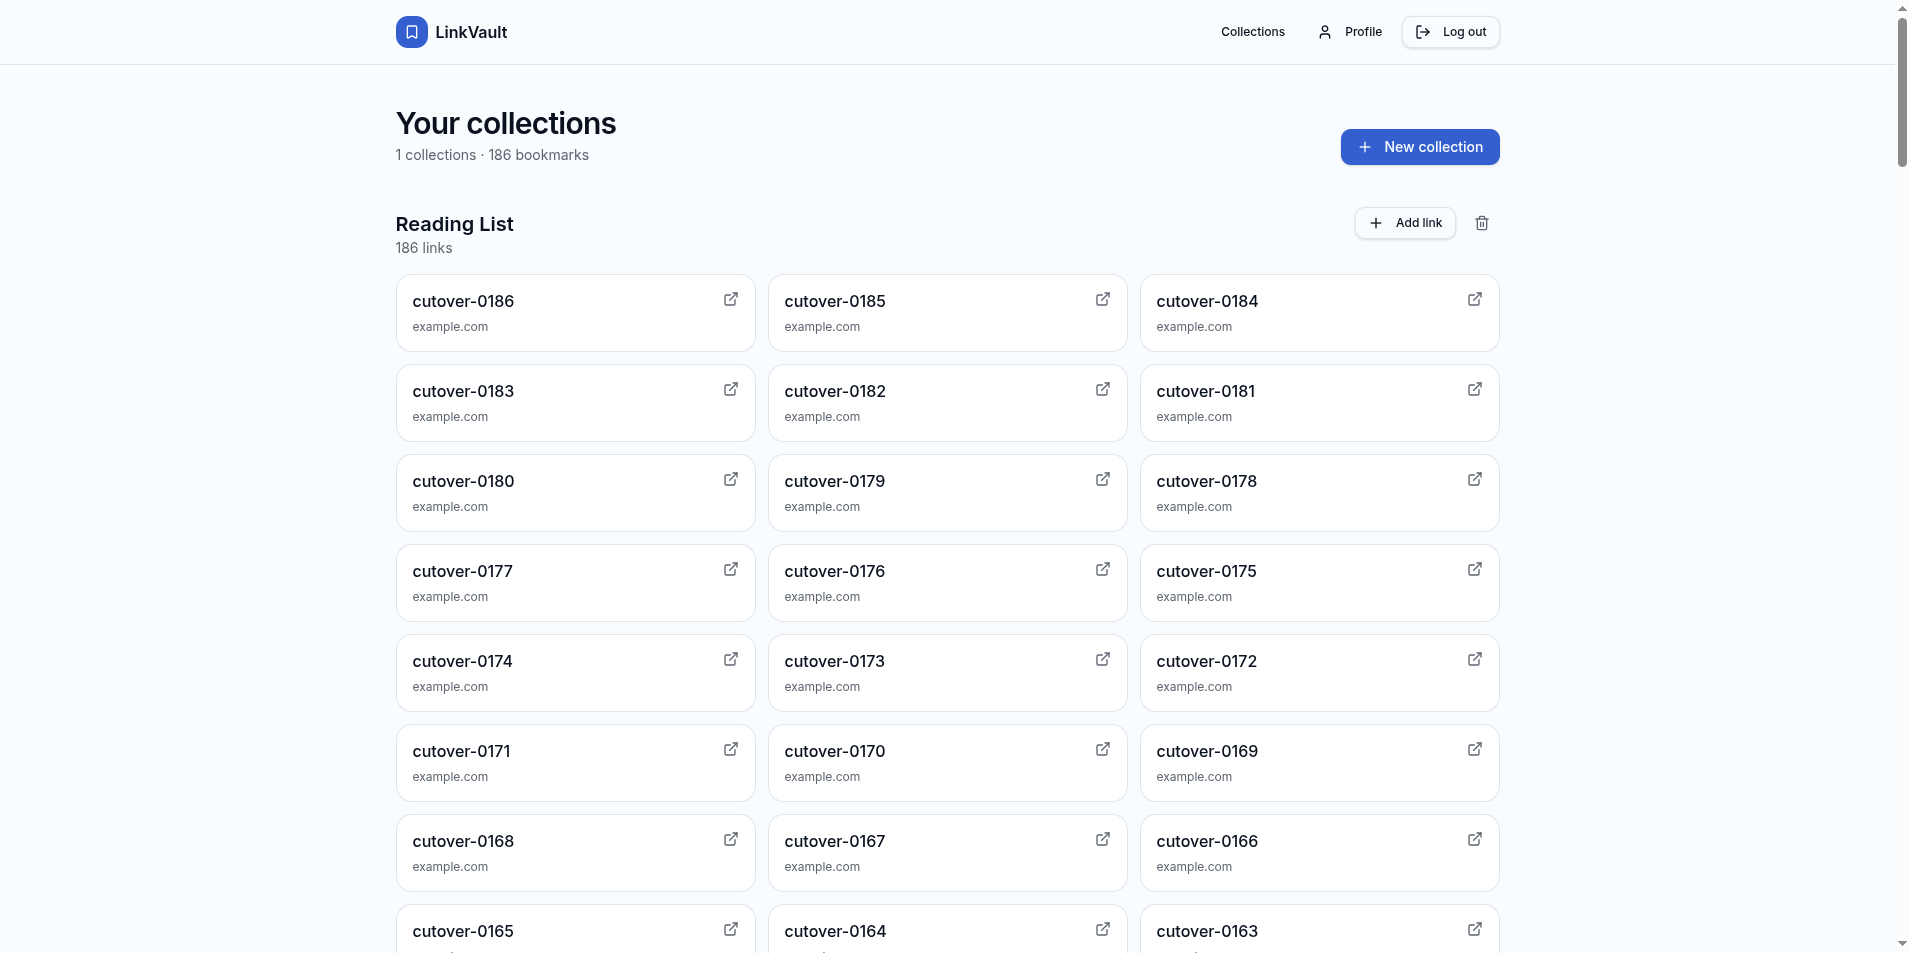Viewport: 1910px width, 953px height.
Task: Click the scrollbar down arrow
Action: tap(1902, 944)
